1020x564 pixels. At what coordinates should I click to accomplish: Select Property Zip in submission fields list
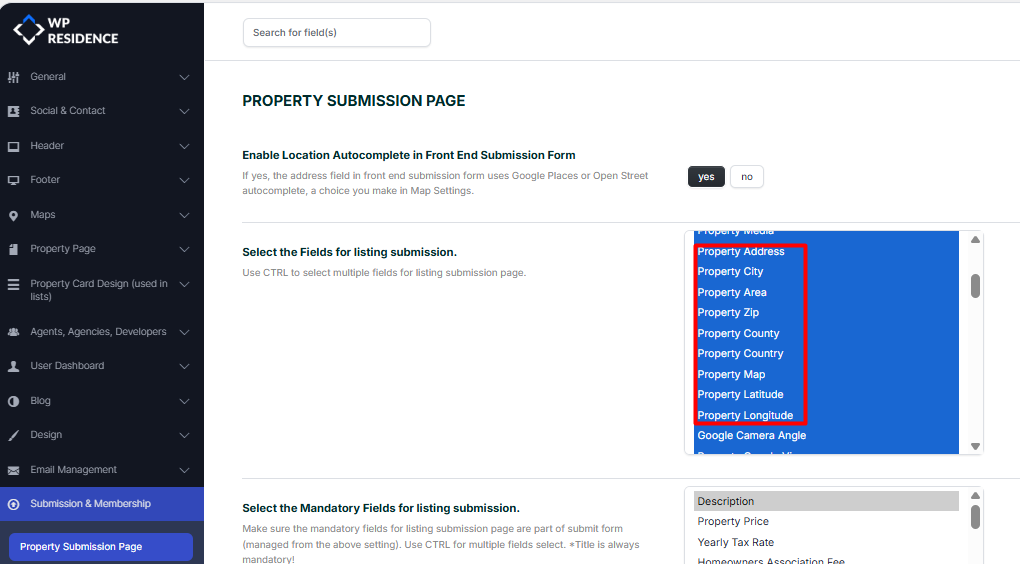tap(728, 313)
